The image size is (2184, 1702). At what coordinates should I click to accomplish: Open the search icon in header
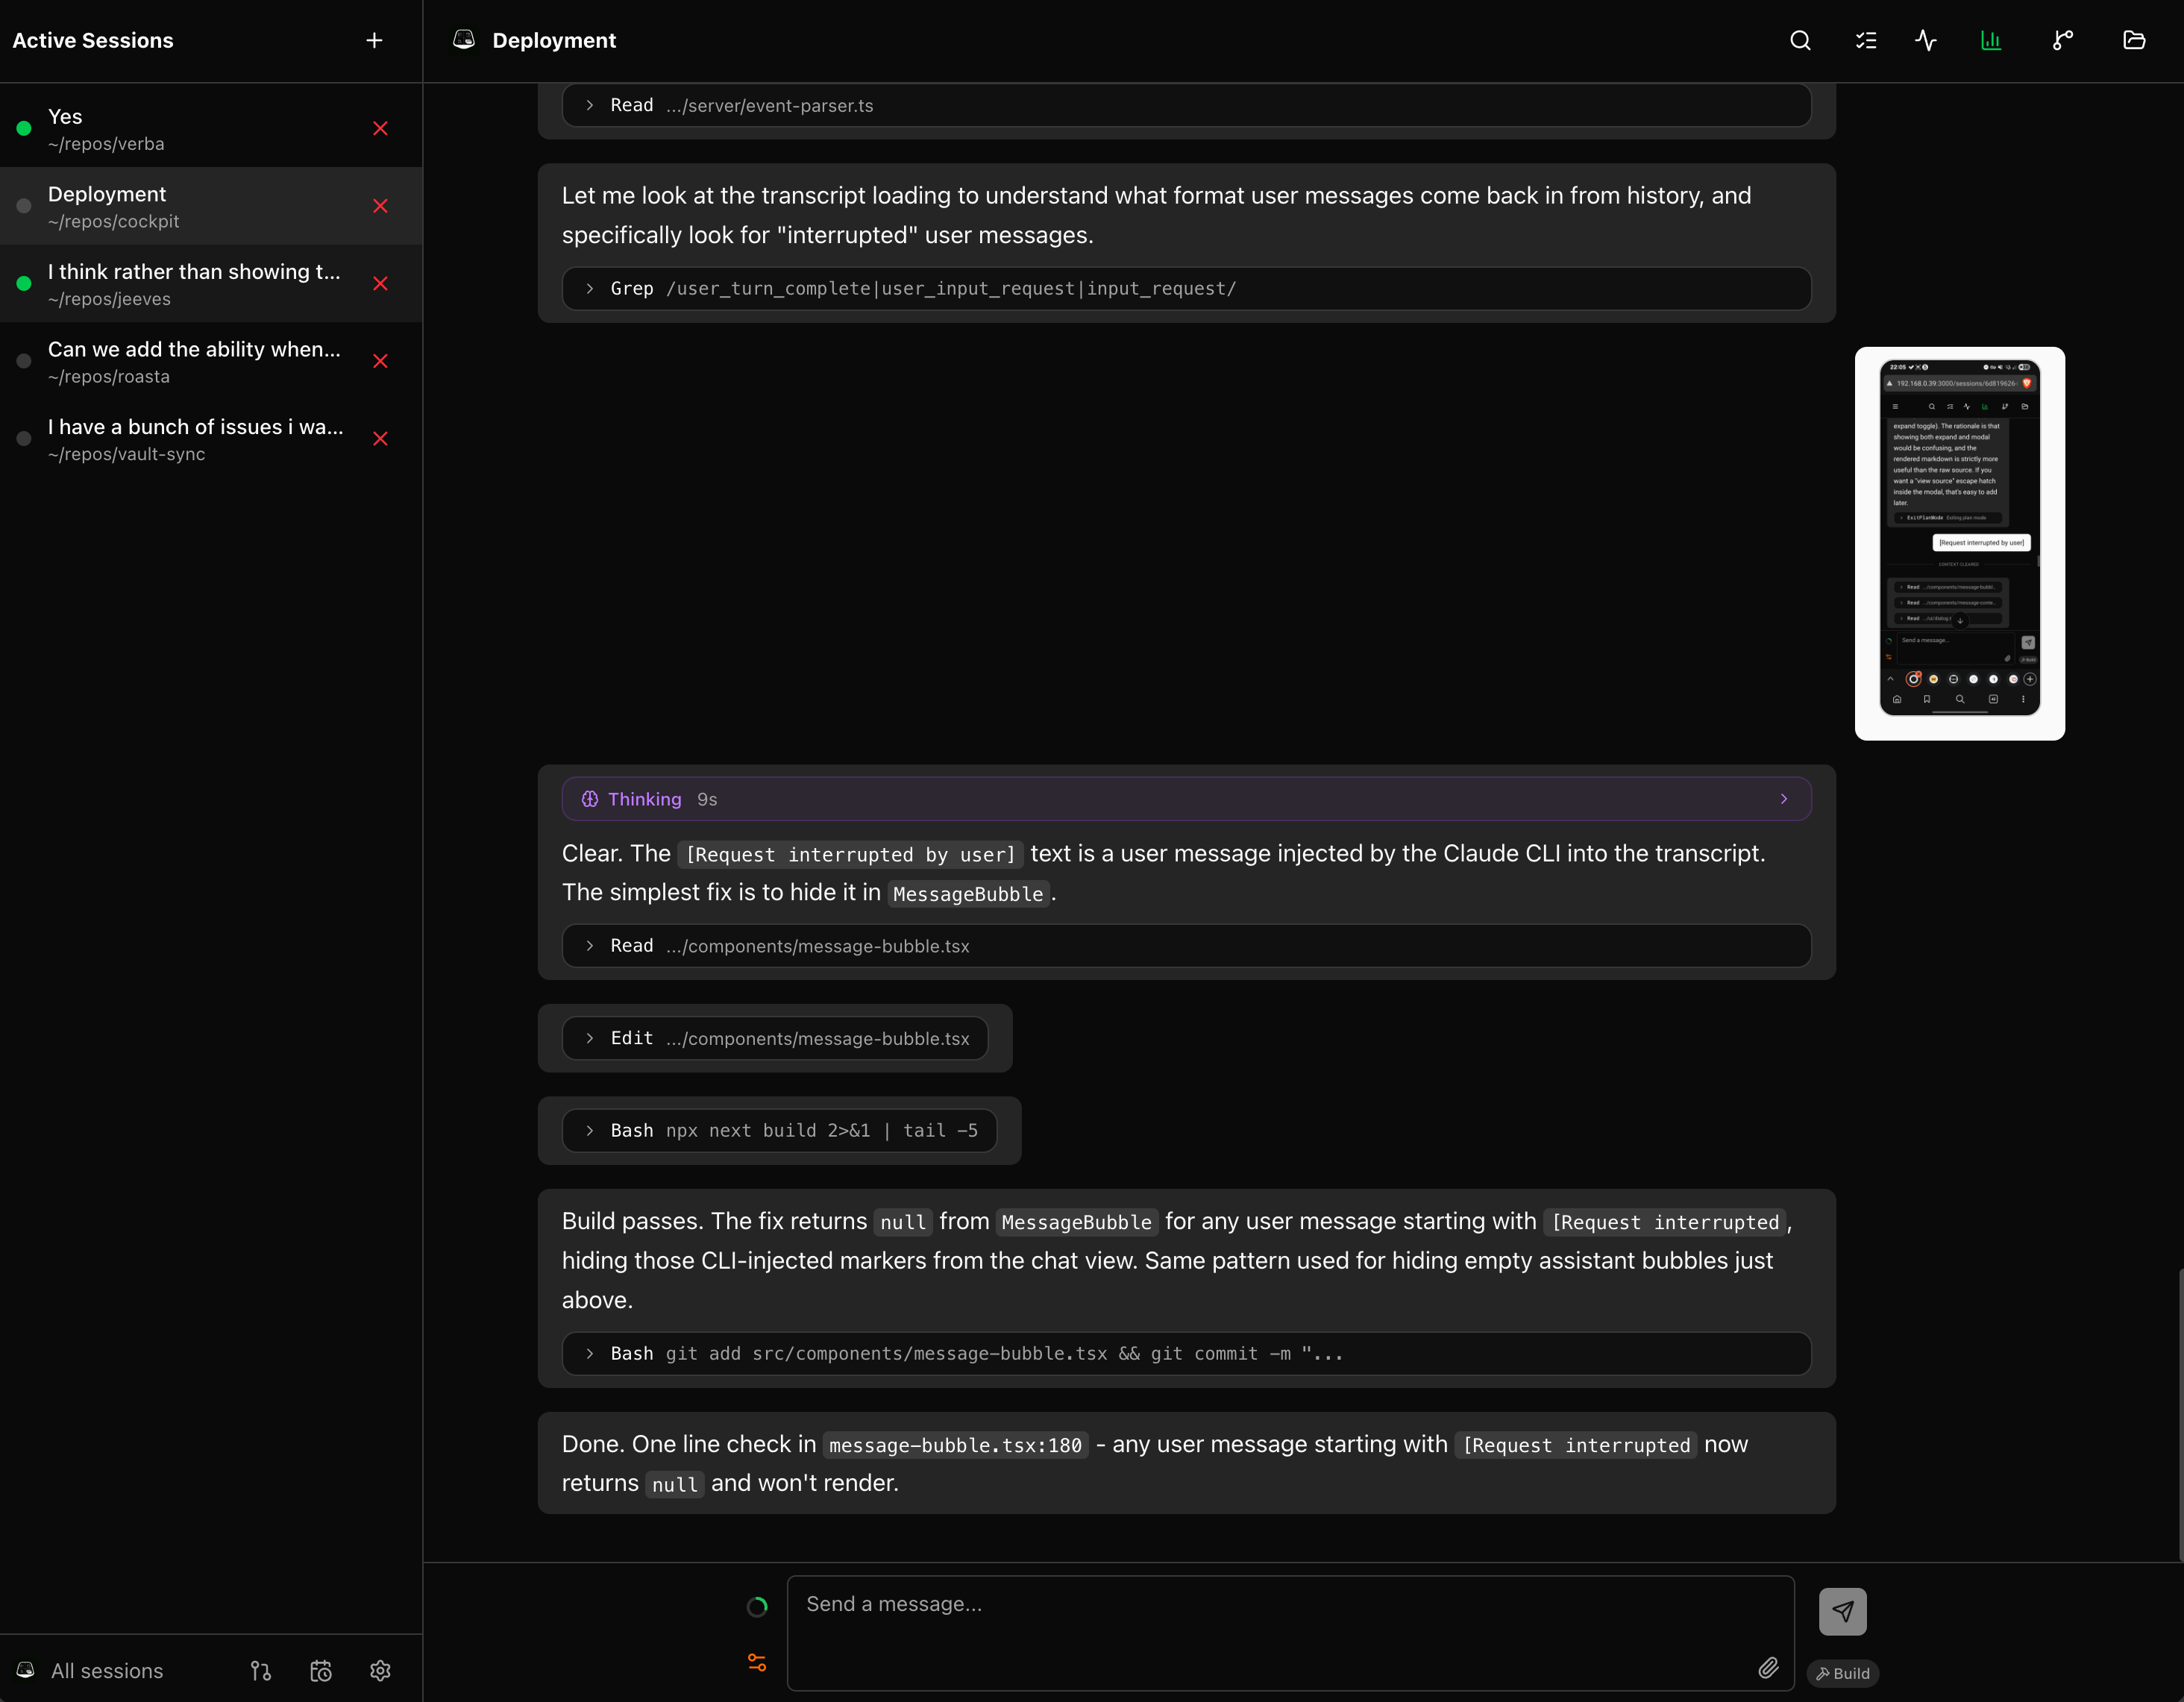(1800, 40)
